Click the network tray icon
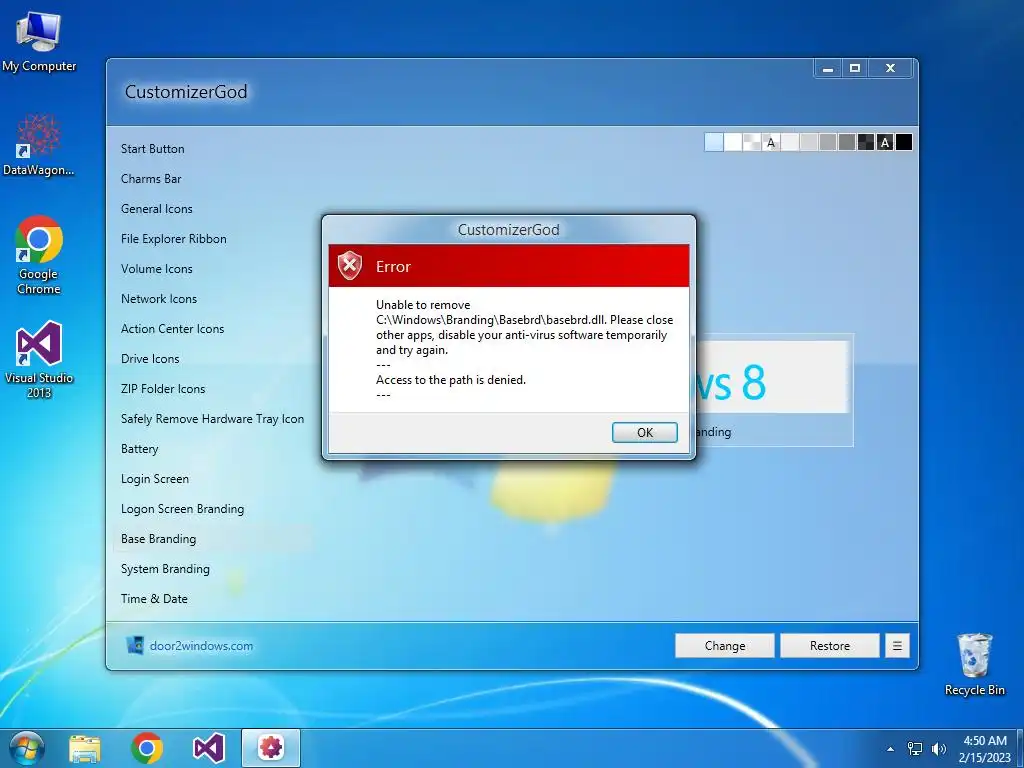 click(915, 749)
